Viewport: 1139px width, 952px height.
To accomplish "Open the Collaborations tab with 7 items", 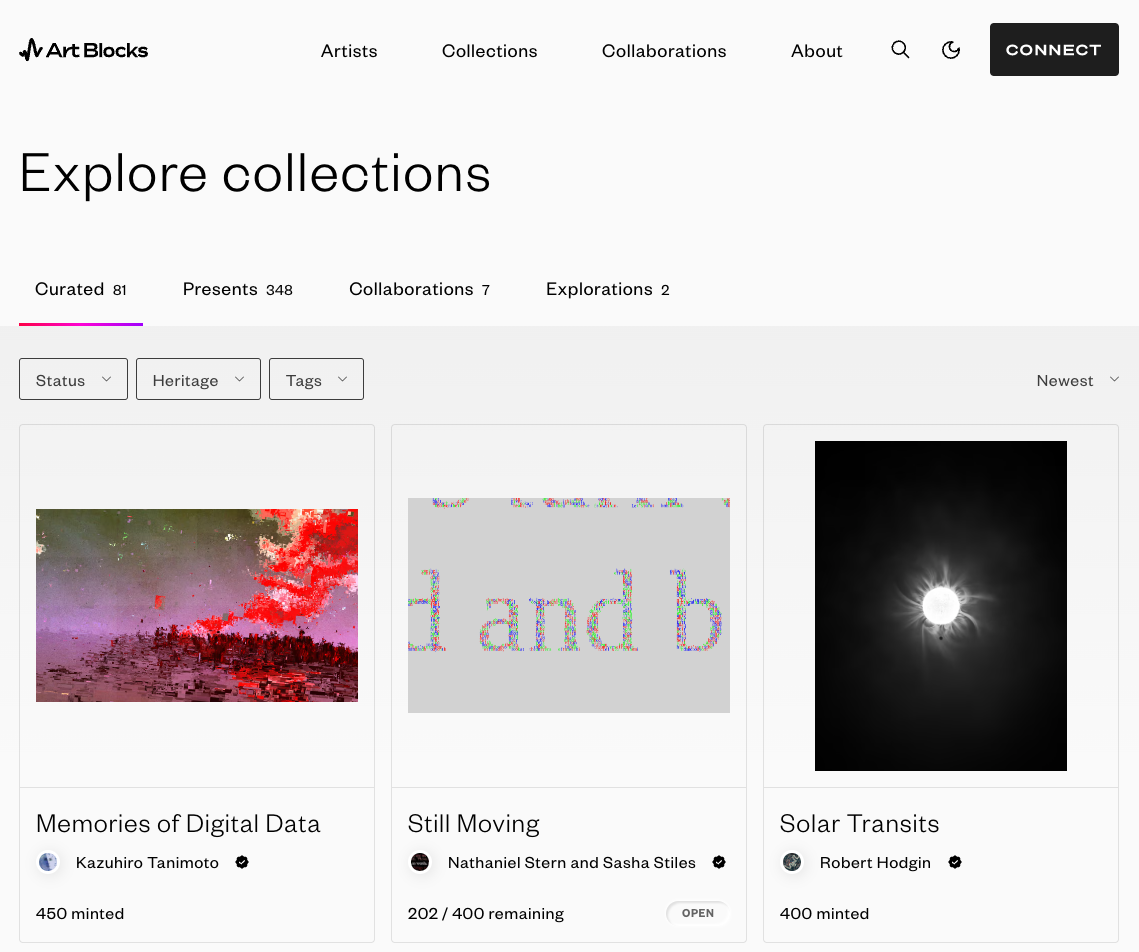I will point(419,290).
